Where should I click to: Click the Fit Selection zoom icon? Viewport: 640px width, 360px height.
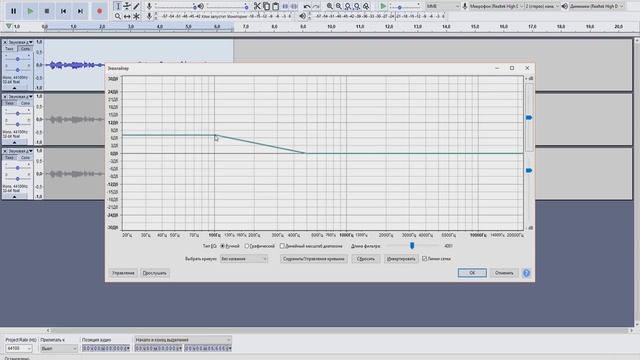pos(348,6)
